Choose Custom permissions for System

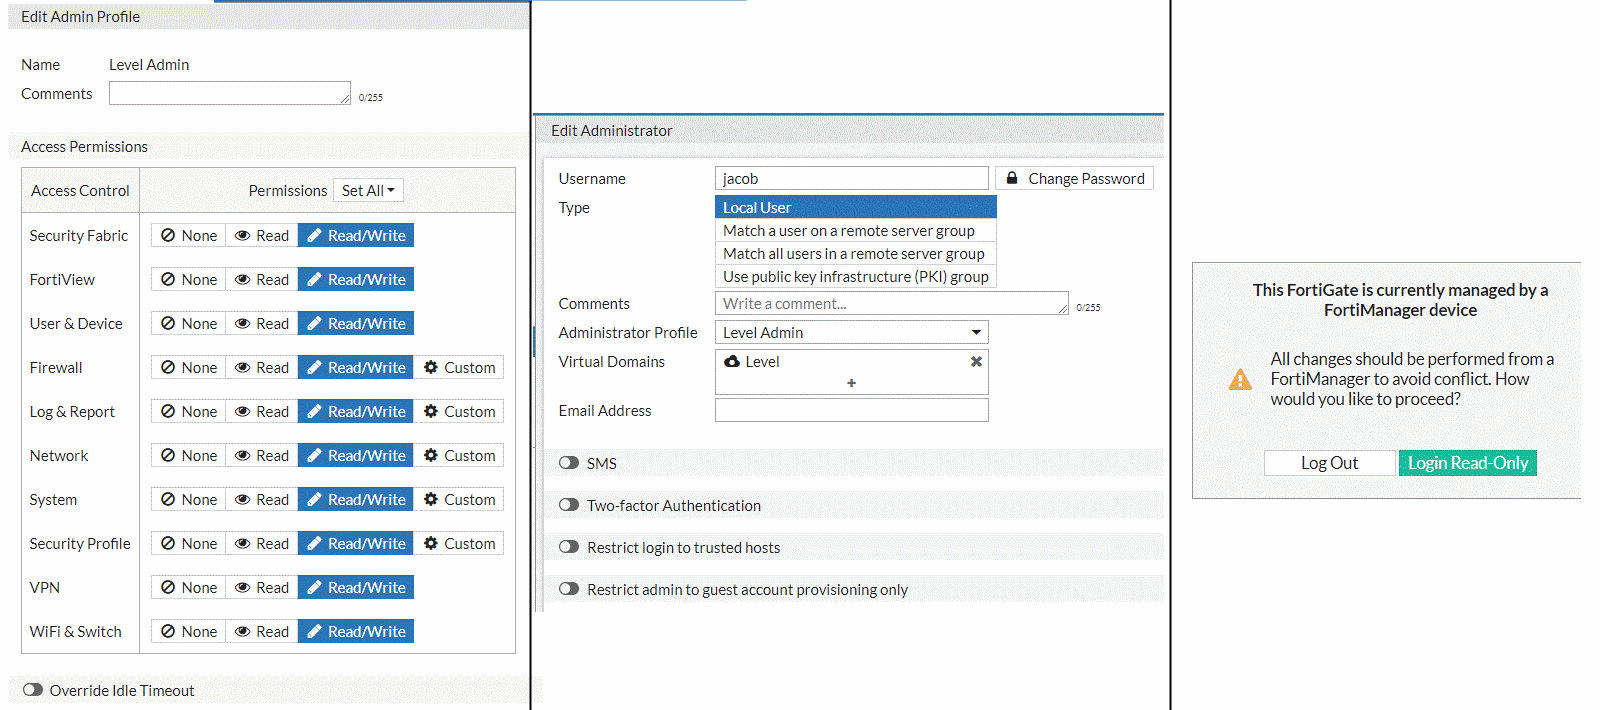click(x=459, y=499)
